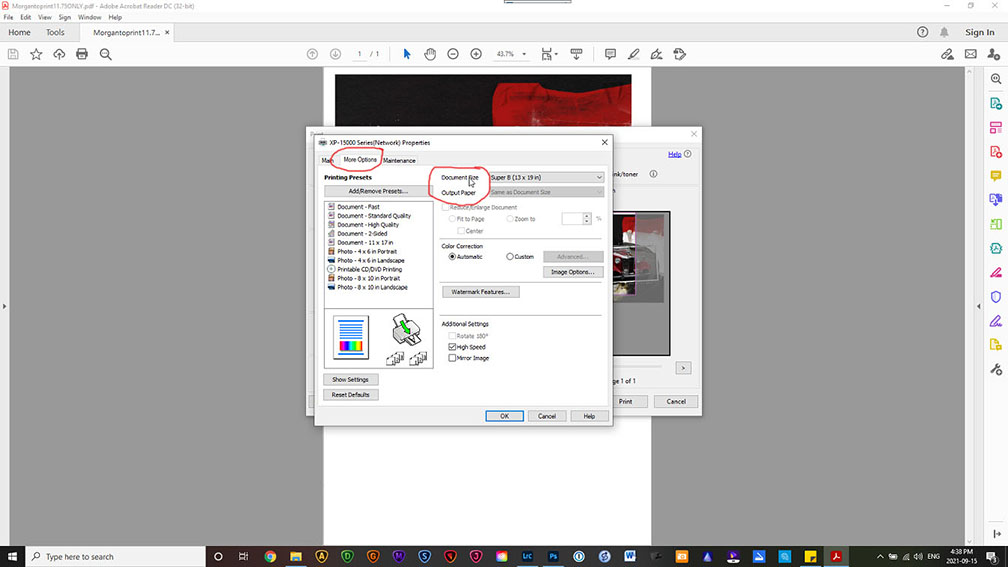Click the print preview thumbnail in Print dialog
This screenshot has width=1008, height=567.
tap(641, 284)
